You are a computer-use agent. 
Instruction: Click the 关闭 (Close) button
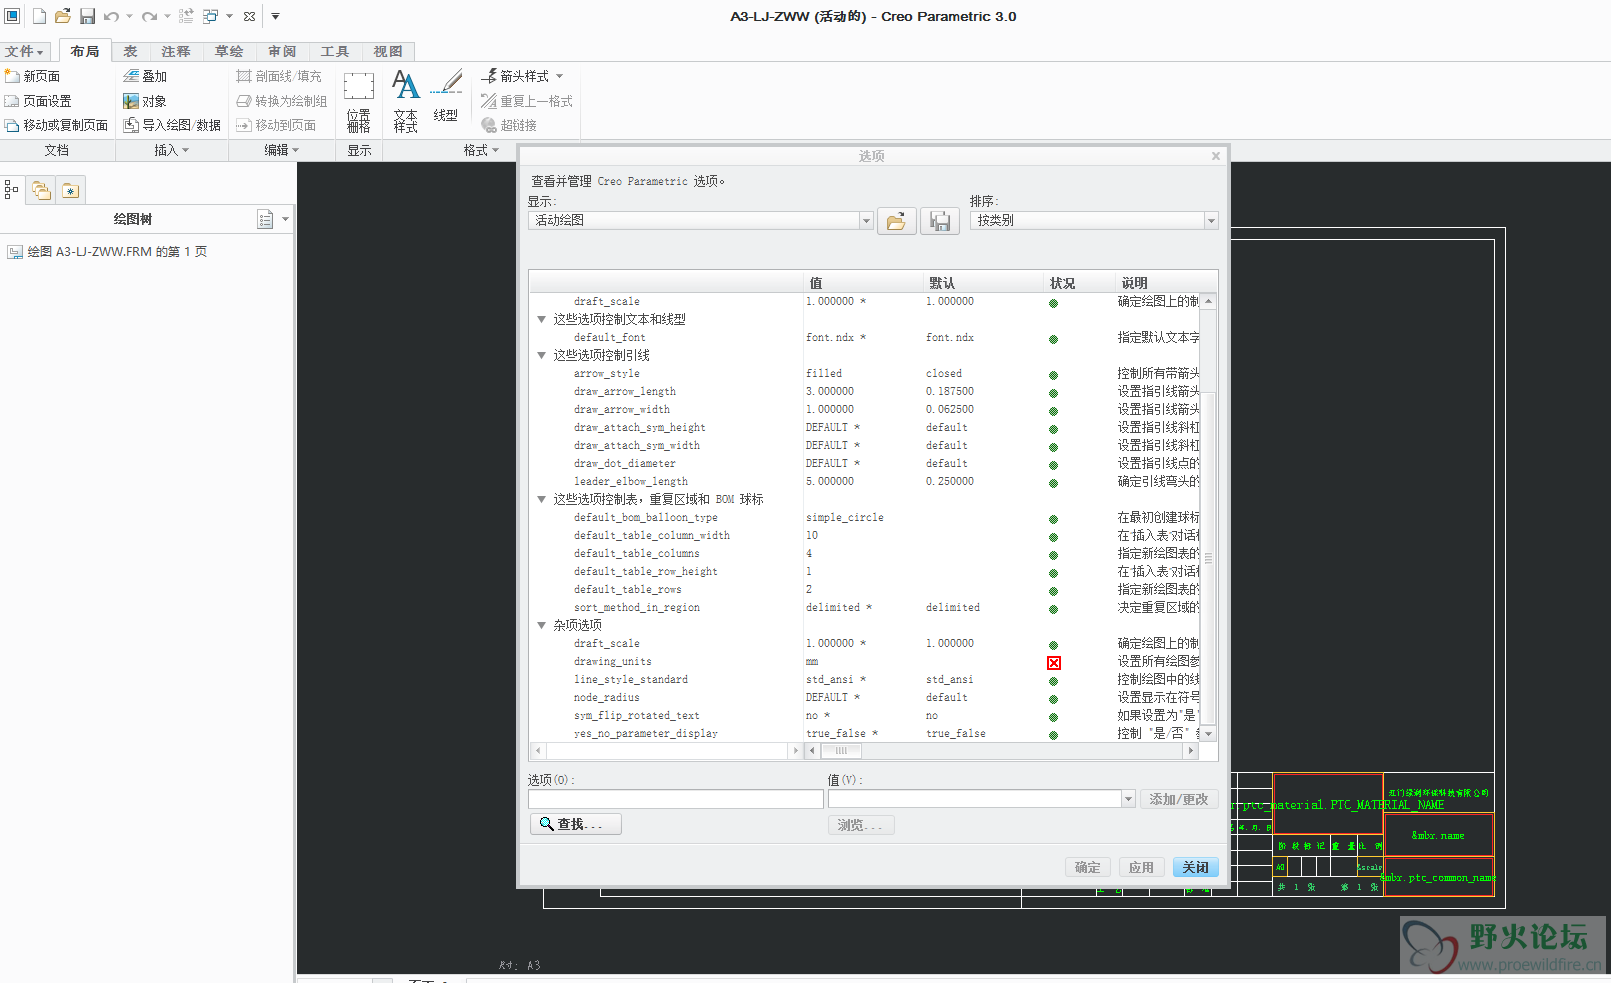(x=1196, y=867)
